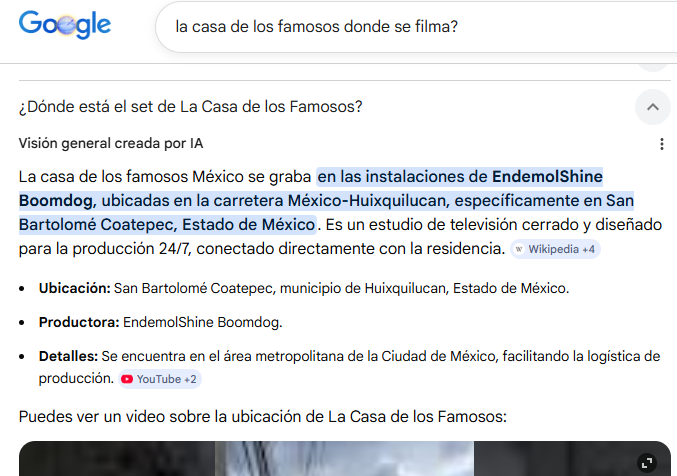This screenshot has height=476, width=677.
Task: Open the AI overview three-dot options menu
Action: 661,144
